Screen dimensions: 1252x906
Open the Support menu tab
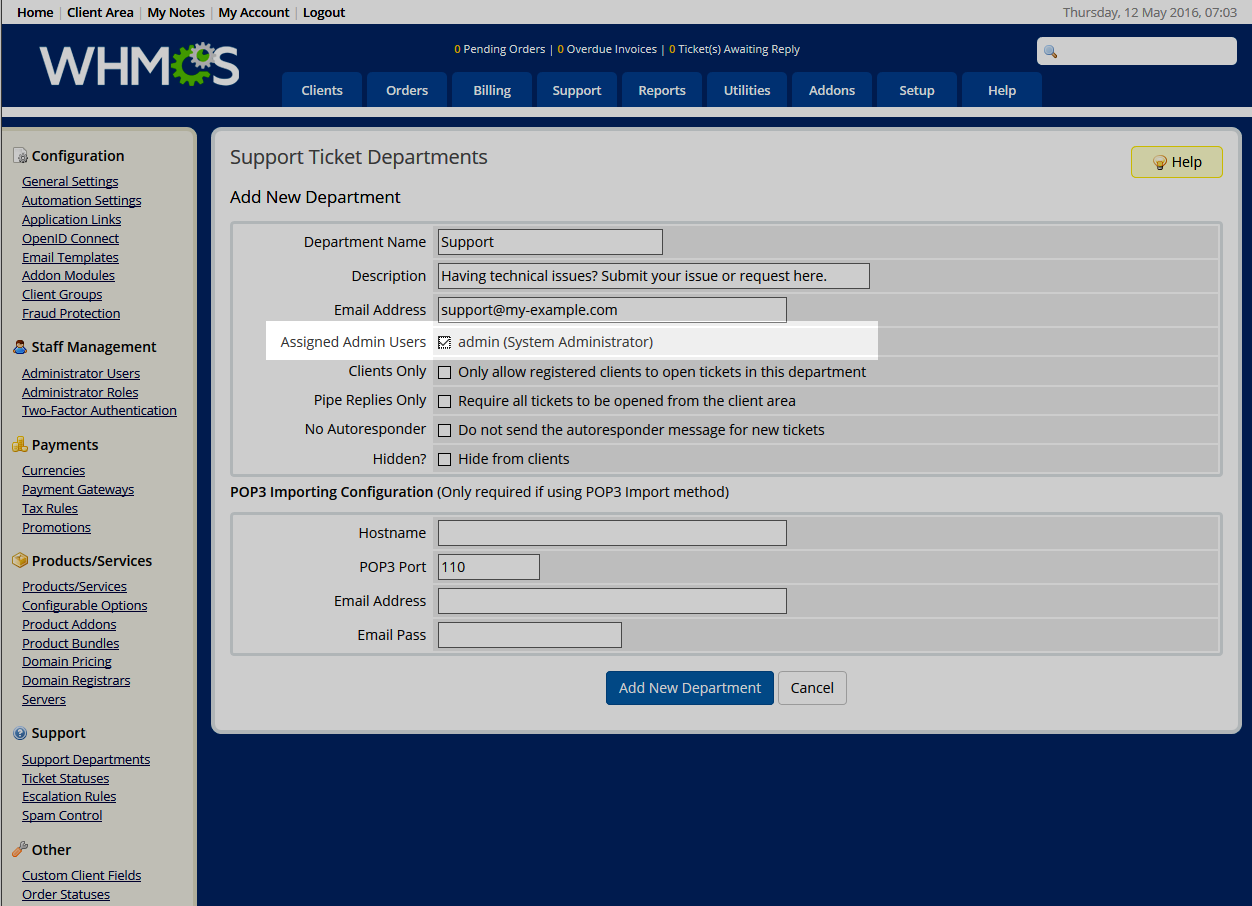coord(577,90)
